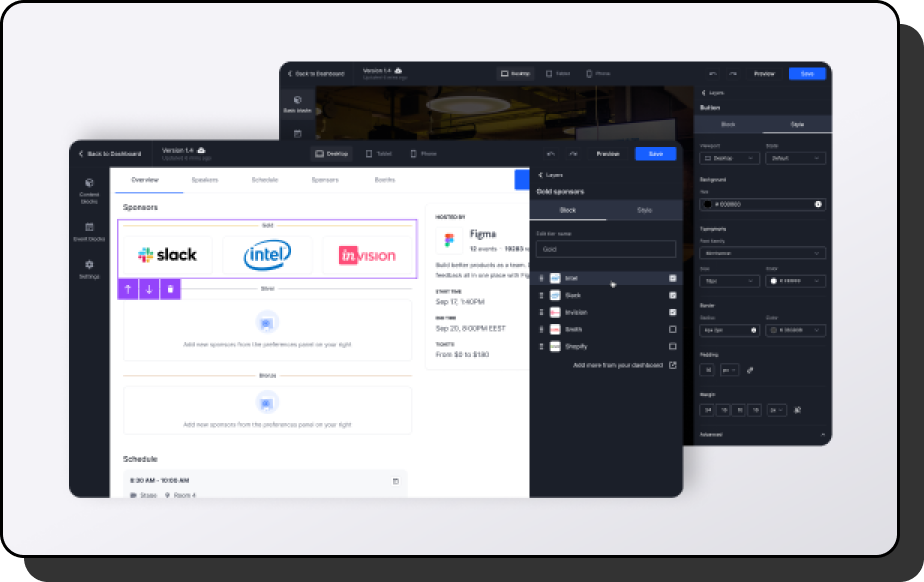The height and width of the screenshot is (582, 924).
Task: Go back to Layers in back window panel
Action: pyautogui.click(x=712, y=93)
